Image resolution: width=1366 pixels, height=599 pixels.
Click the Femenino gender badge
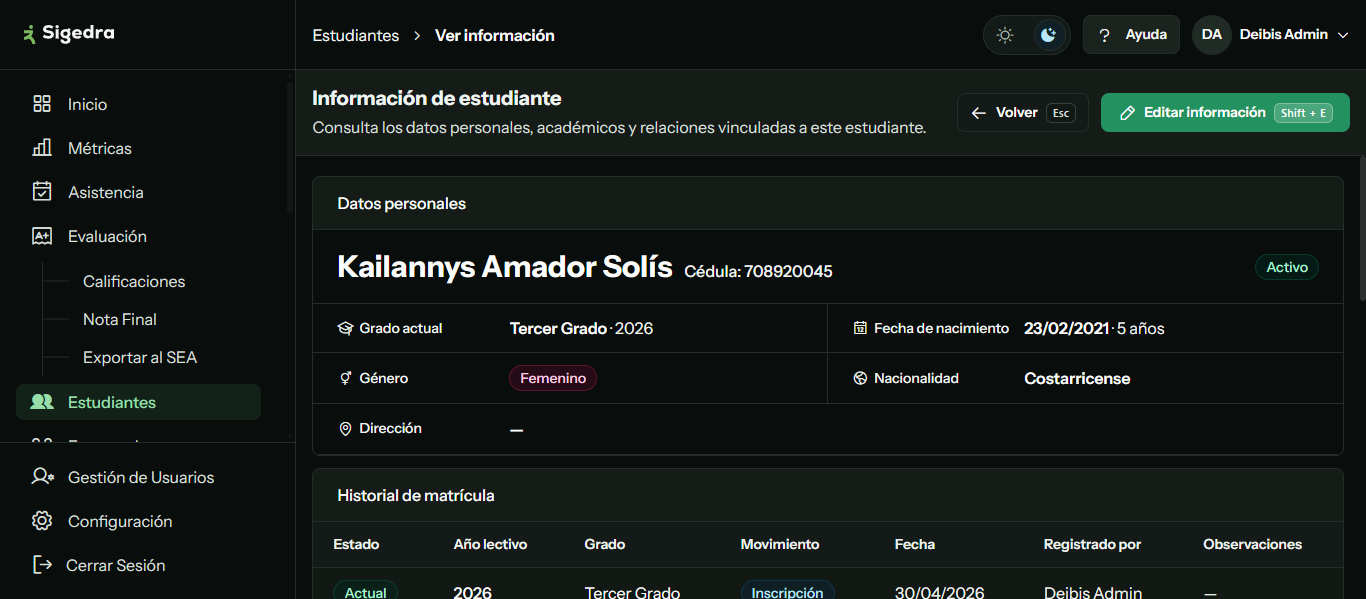(553, 378)
